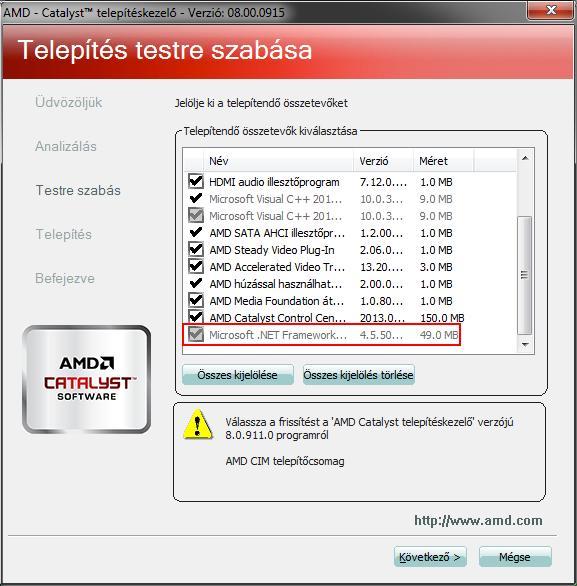Click black checkmark beside first Microsoft Visual C++
577x586 pixels.
coord(196,198)
